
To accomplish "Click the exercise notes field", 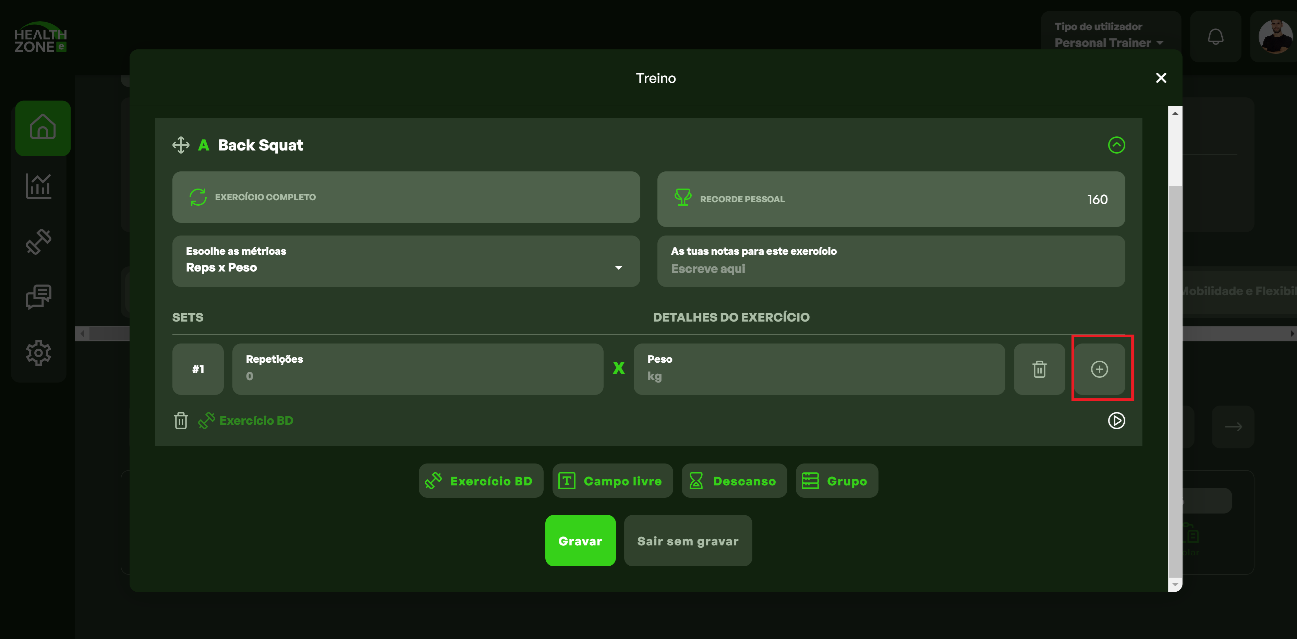I will pos(891,261).
